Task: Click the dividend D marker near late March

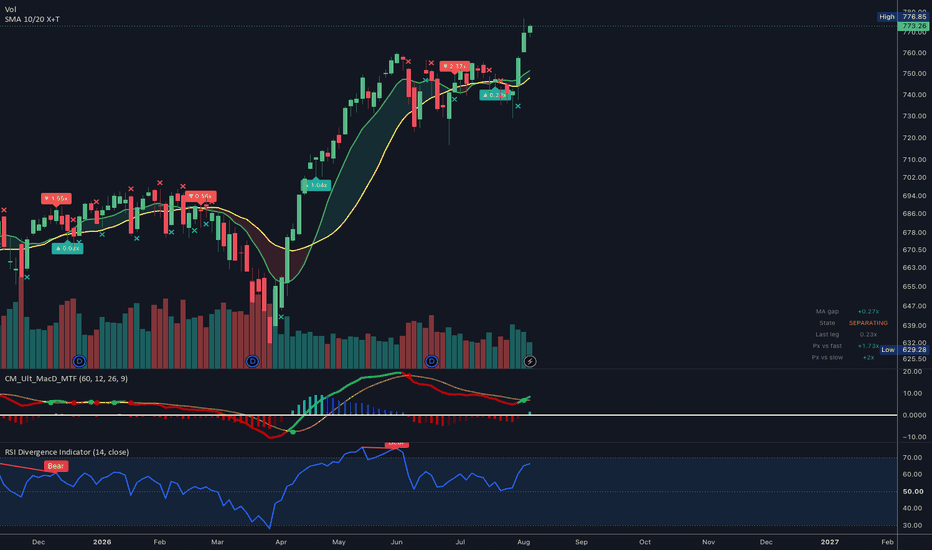Action: (253, 361)
